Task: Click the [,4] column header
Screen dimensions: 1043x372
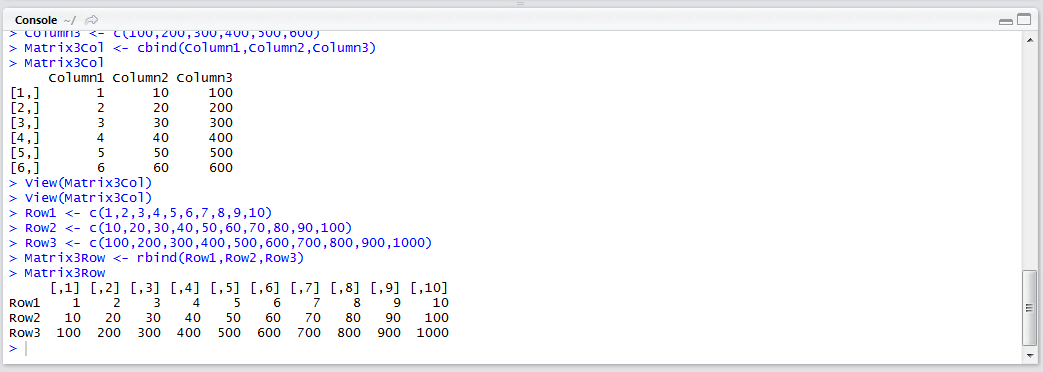Action: pyautogui.click(x=185, y=288)
